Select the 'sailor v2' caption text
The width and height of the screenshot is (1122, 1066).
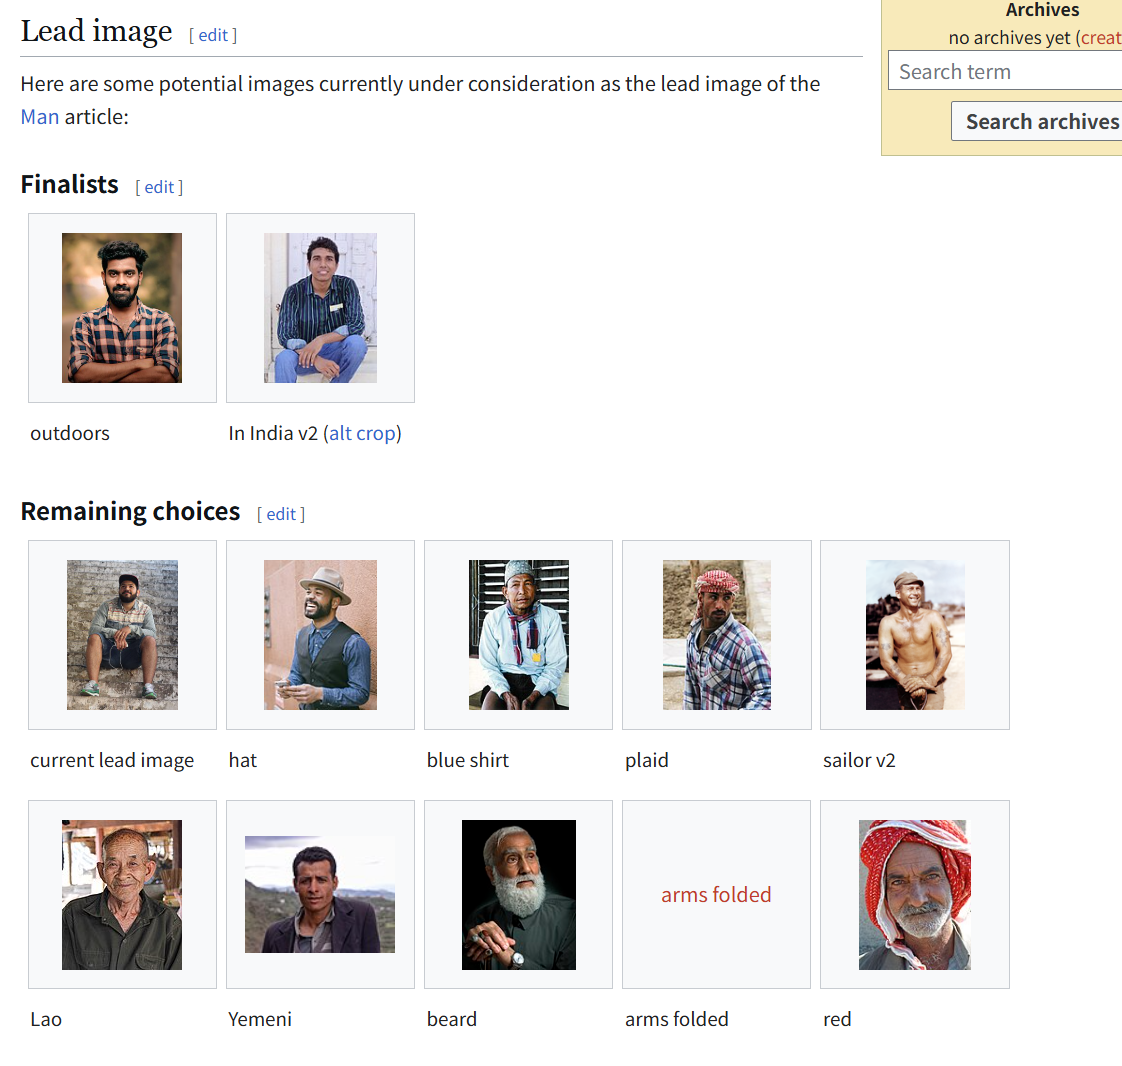point(859,760)
